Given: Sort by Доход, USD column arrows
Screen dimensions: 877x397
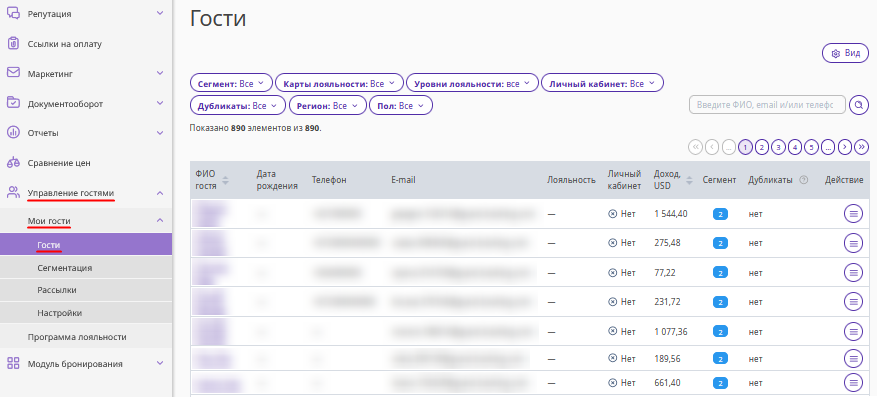Looking at the screenshot, I should click(690, 180).
